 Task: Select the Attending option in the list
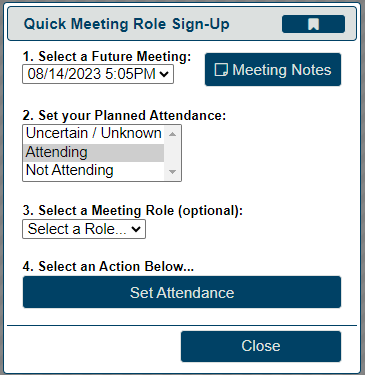pos(93,152)
